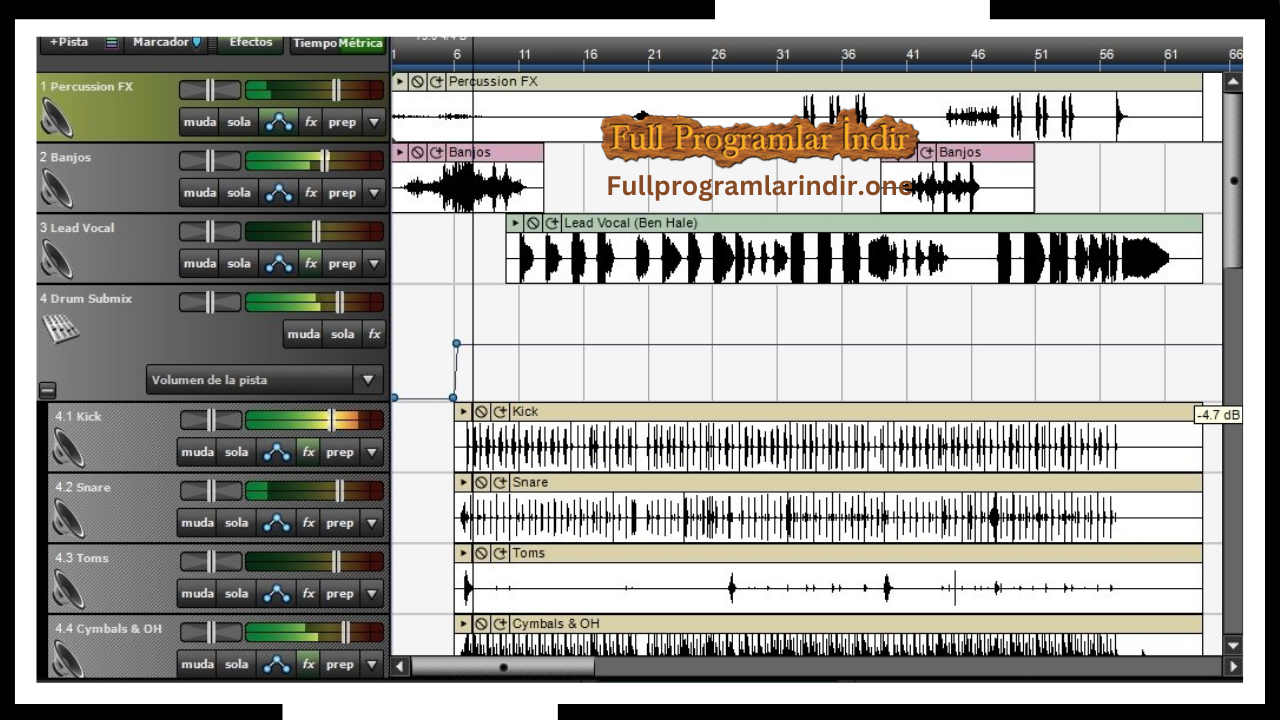Solo the 4.3 Toms track
The height and width of the screenshot is (720, 1280).
point(236,593)
